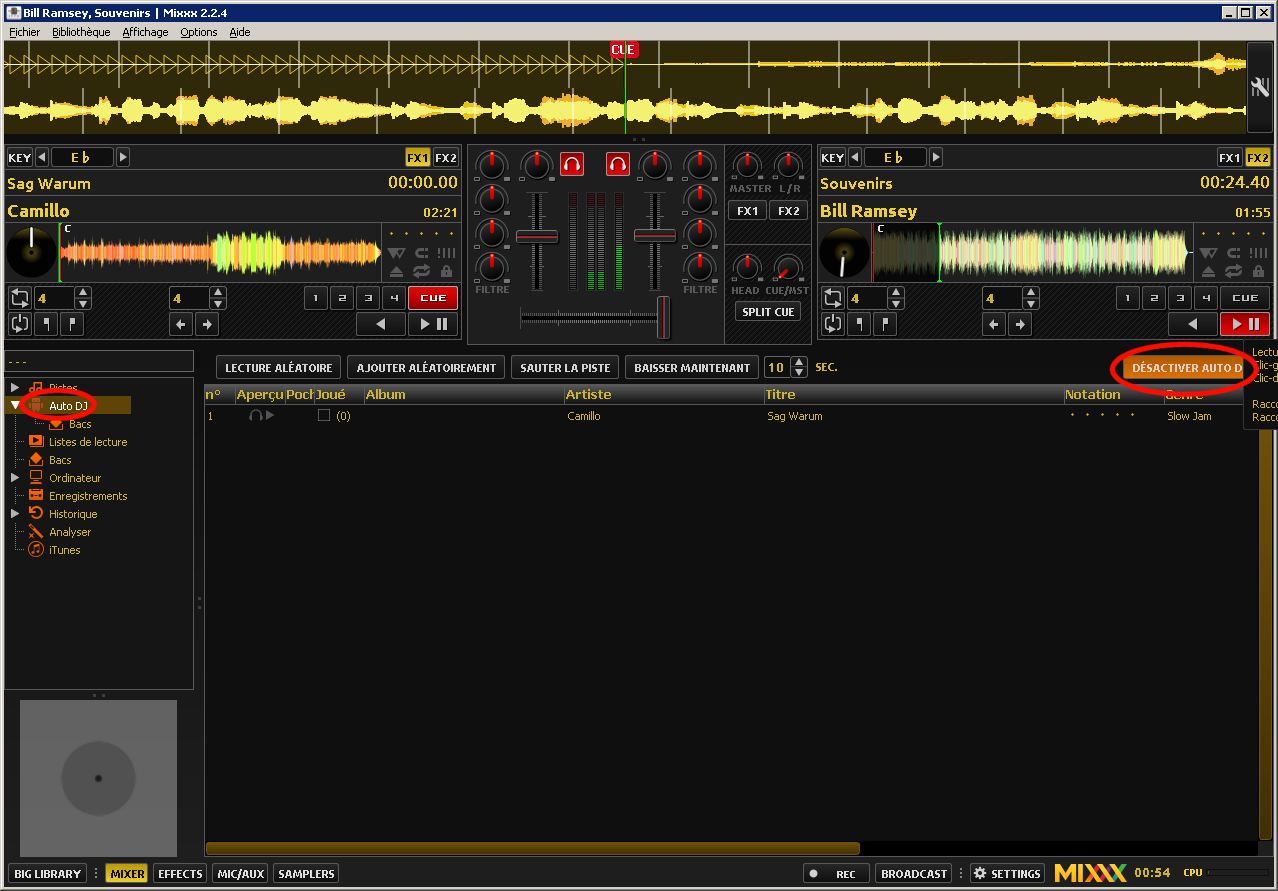Activate beatloop on the Bill Ramsey deck

pos(833,298)
